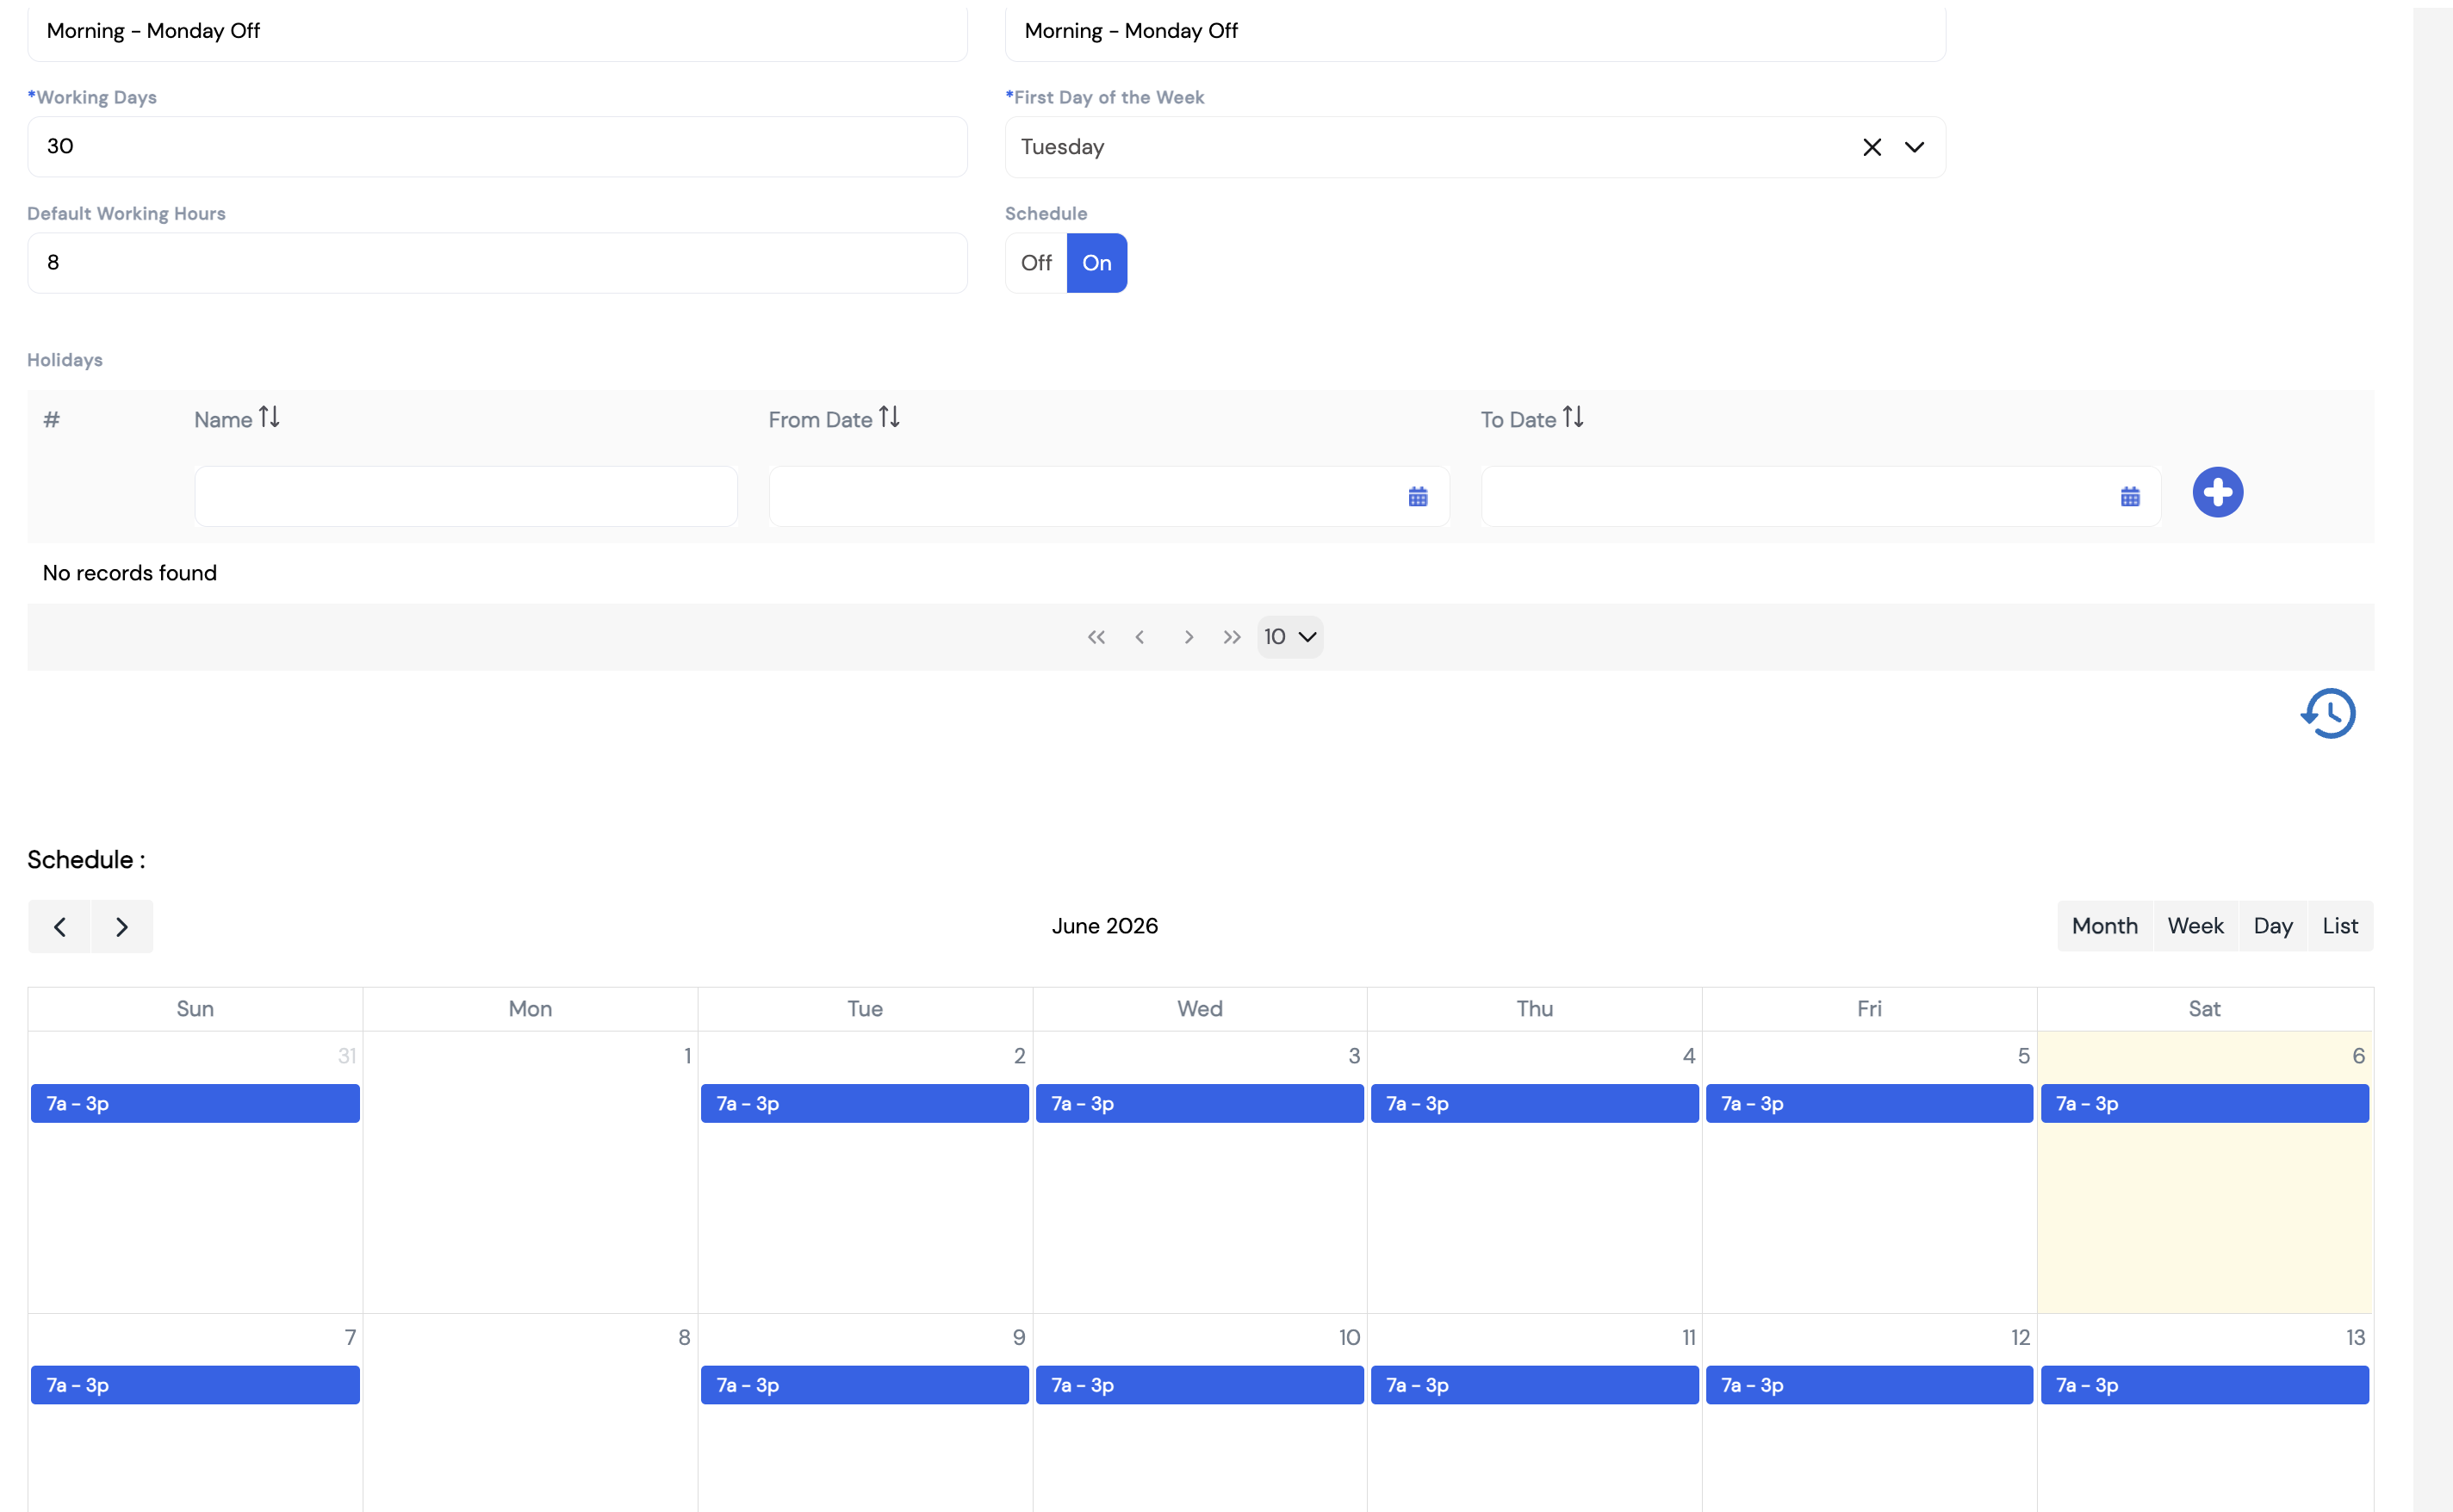Open the history clock icon
The width and height of the screenshot is (2453, 1512).
(x=2327, y=713)
